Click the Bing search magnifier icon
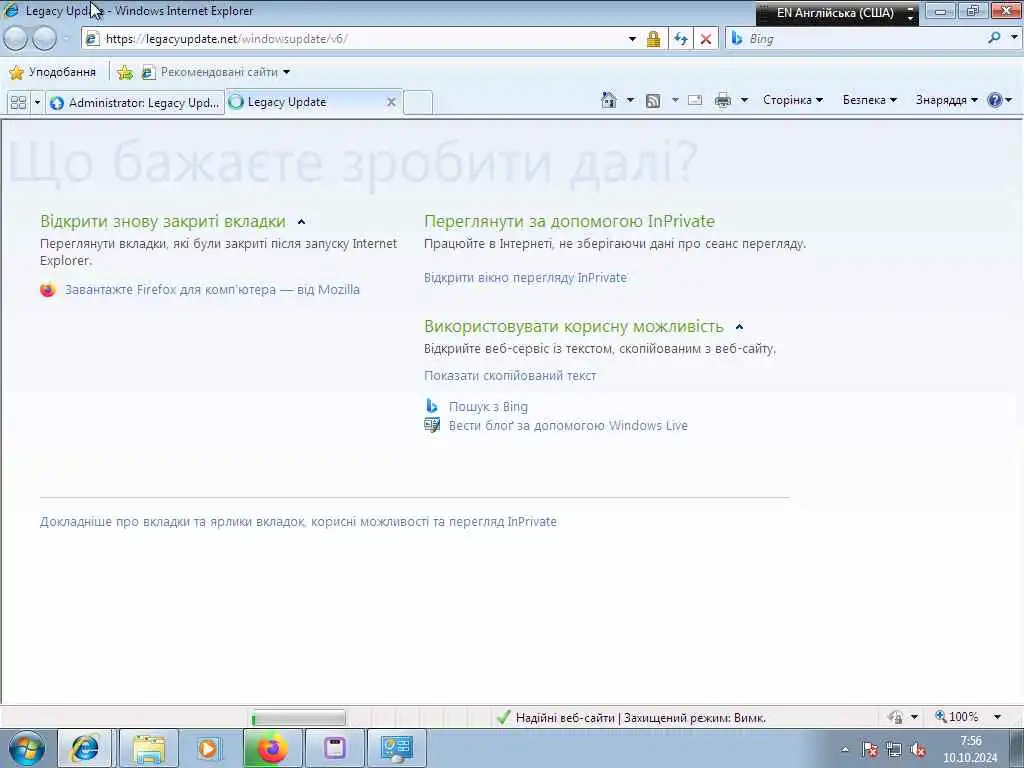This screenshot has height=768, width=1024. point(994,39)
